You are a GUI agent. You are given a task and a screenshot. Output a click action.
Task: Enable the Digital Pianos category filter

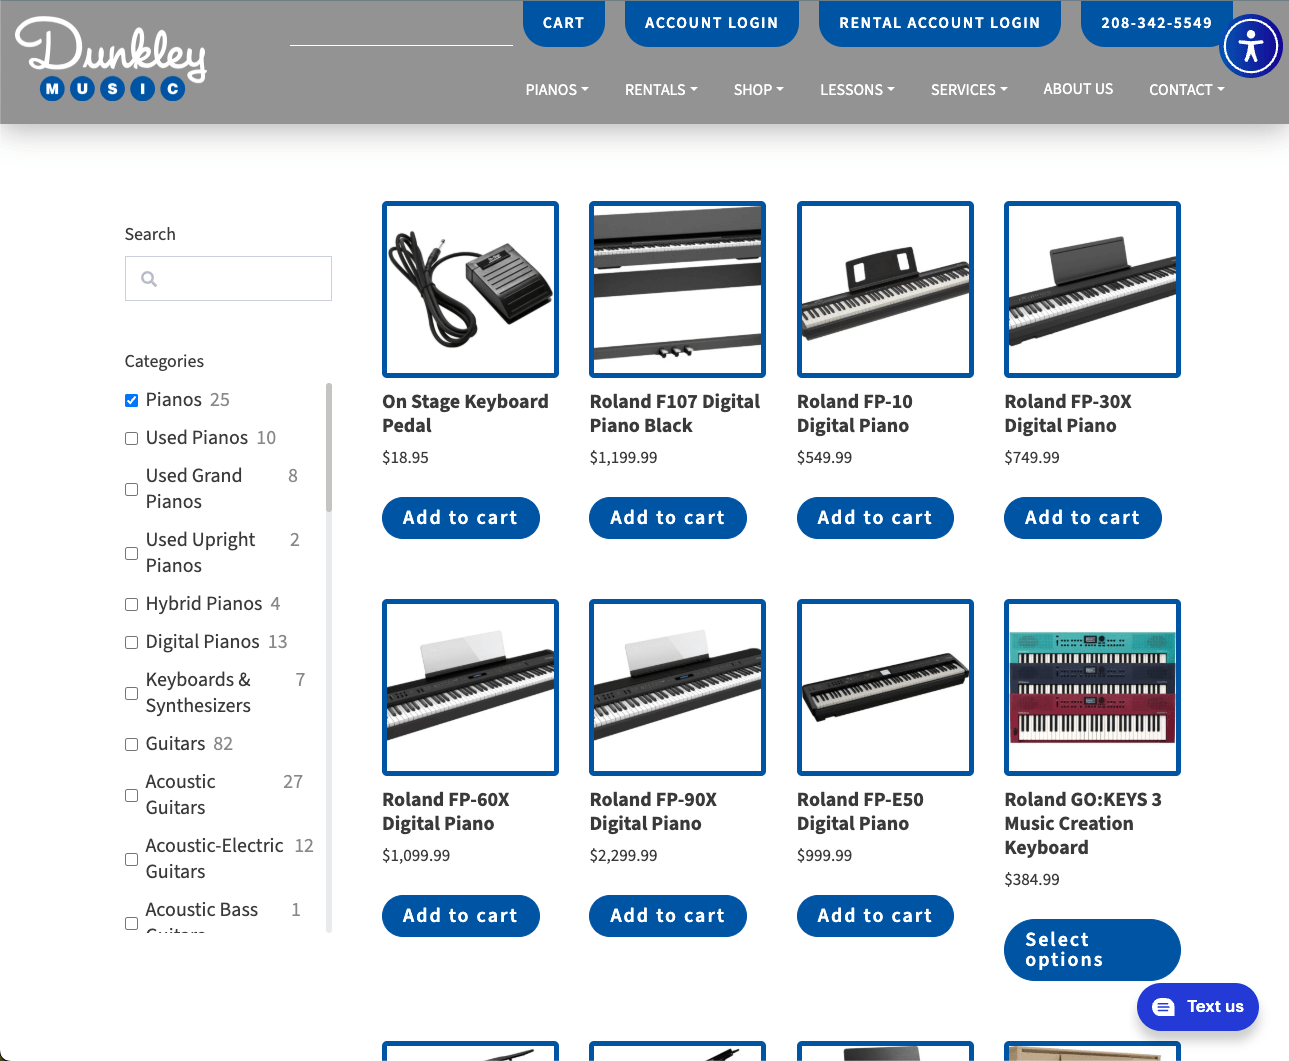(x=131, y=642)
